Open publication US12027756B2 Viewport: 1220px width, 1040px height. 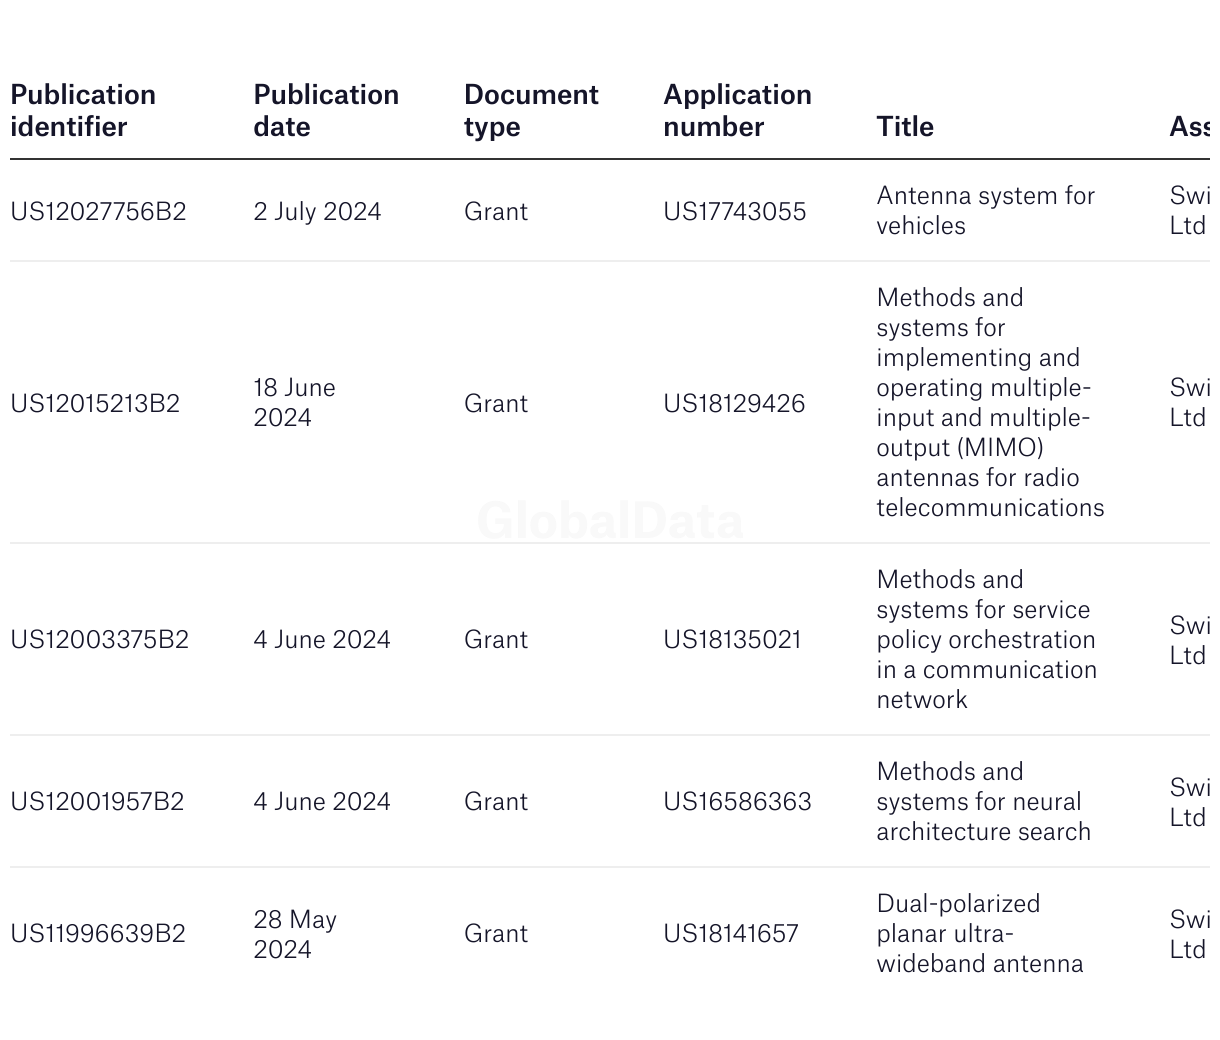point(98,212)
